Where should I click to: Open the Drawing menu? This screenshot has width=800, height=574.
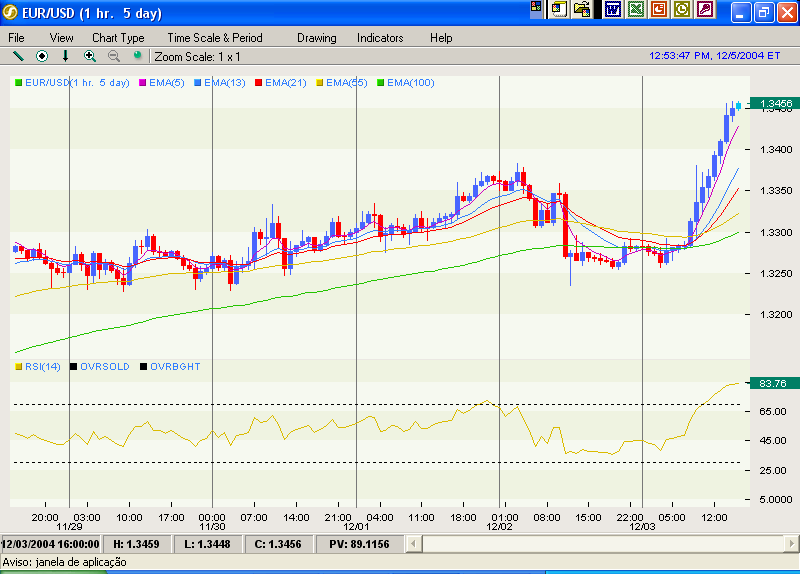[316, 38]
